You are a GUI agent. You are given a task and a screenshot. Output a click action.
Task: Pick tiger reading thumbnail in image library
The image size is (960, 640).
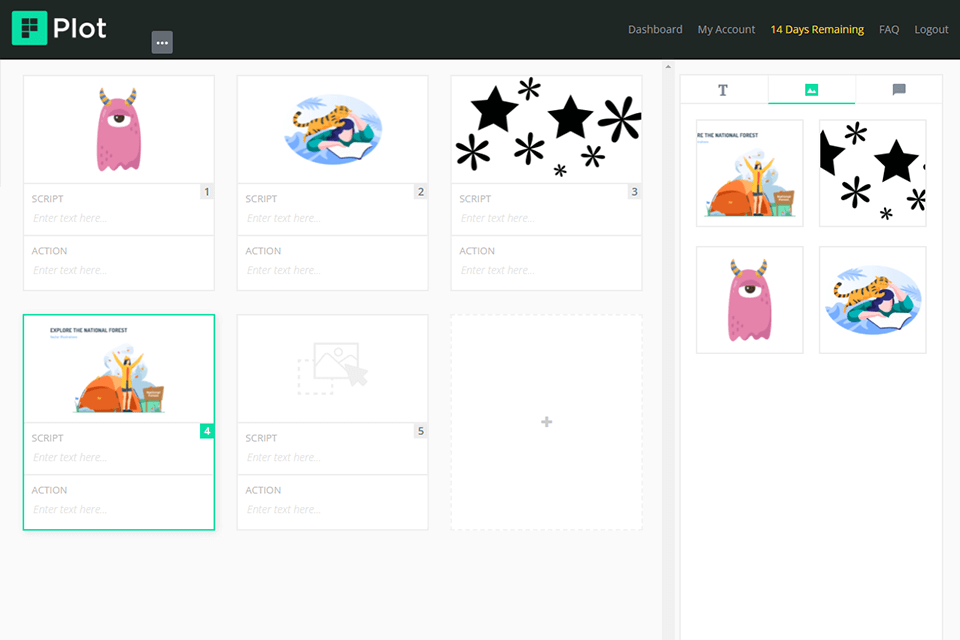click(x=873, y=300)
